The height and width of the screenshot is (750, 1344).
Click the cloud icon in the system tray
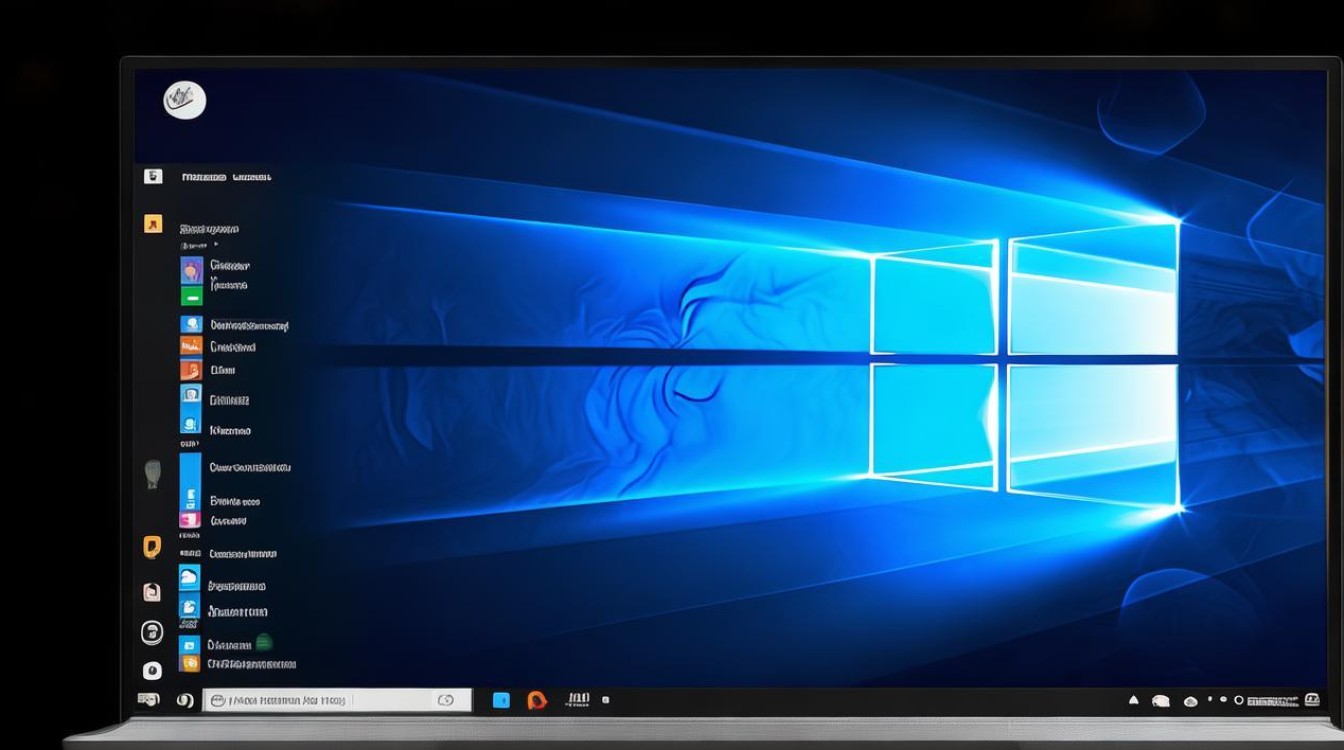tap(1191, 701)
